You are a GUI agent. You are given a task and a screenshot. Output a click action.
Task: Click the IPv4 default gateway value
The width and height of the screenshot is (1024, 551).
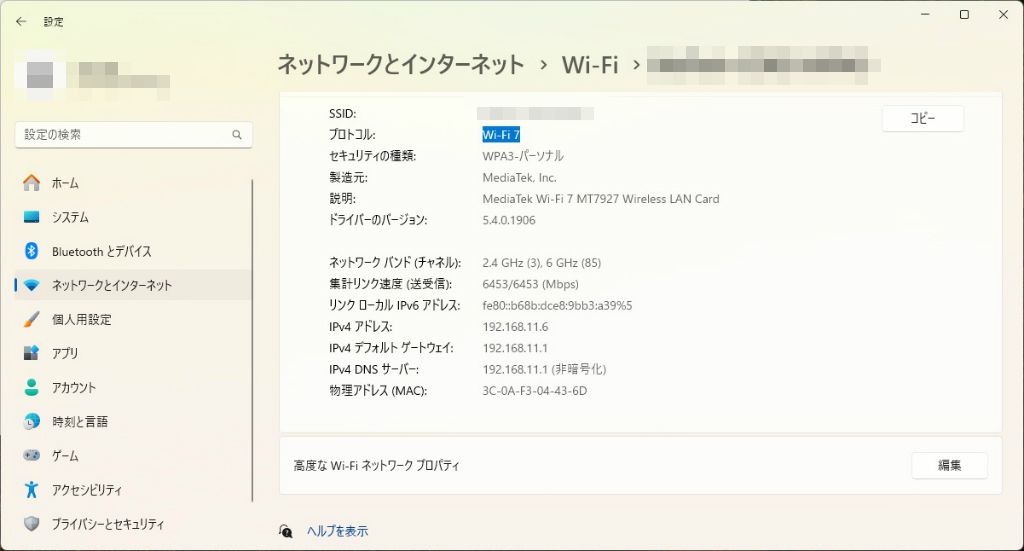click(515, 348)
